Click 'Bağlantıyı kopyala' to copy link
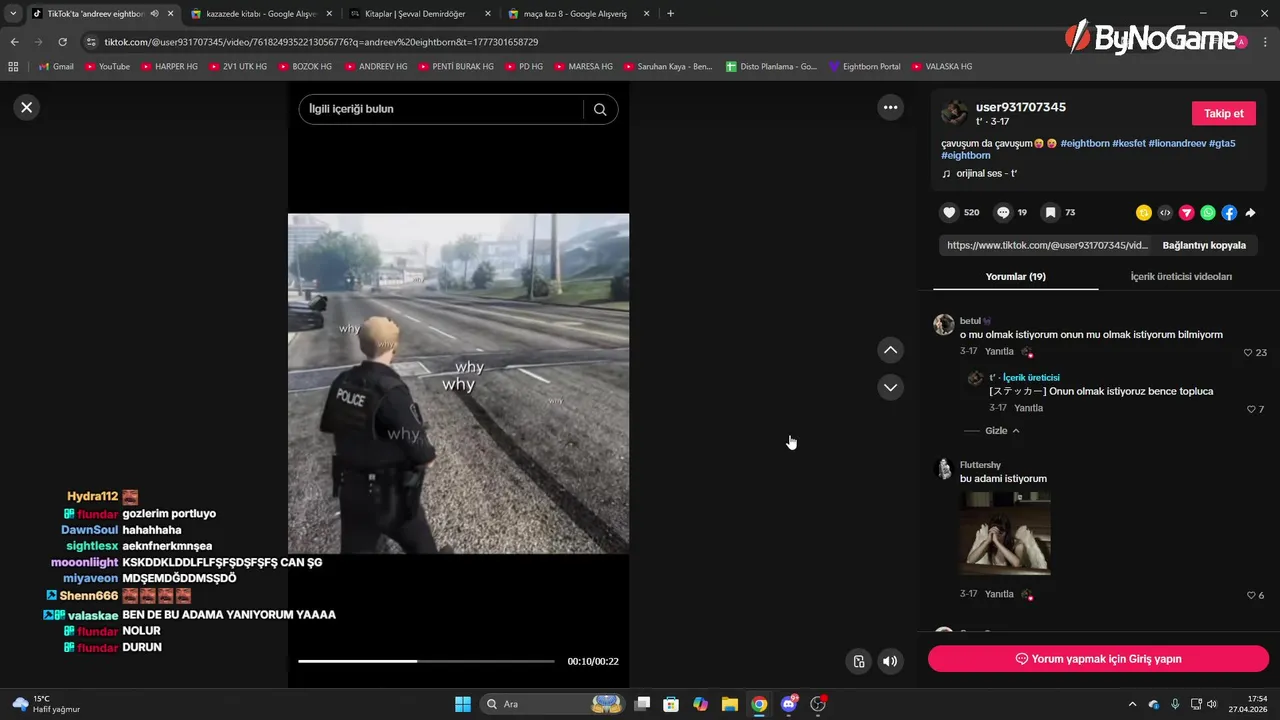1280x720 pixels. 1204,245
